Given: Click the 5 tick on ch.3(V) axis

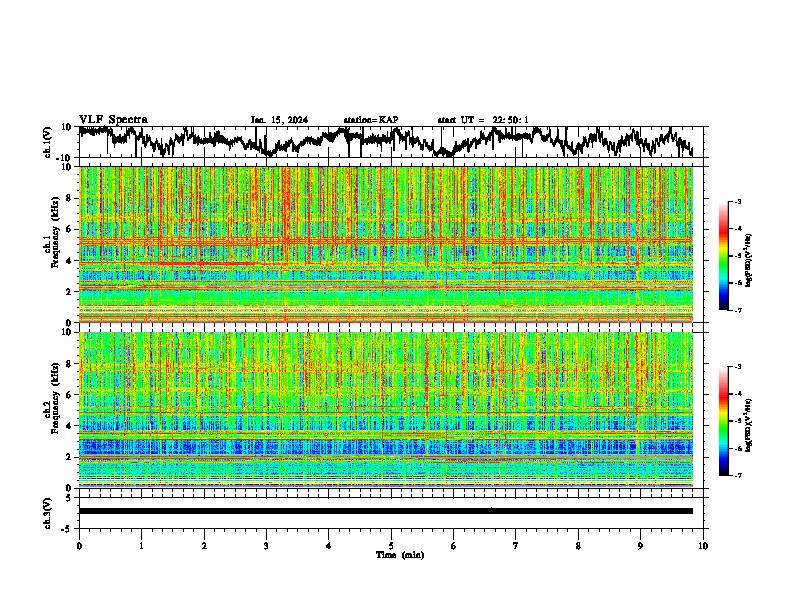Looking at the screenshot, I should click(x=70, y=498).
